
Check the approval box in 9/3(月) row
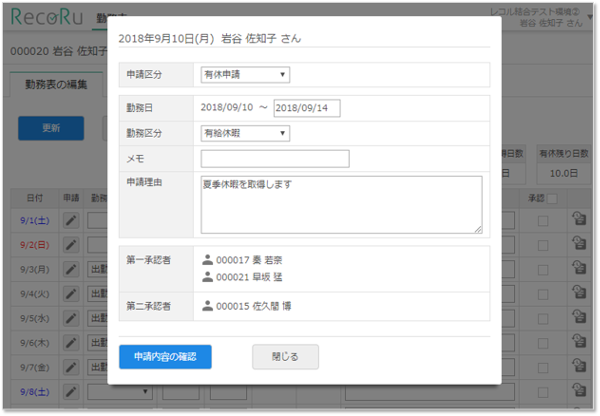click(x=543, y=270)
